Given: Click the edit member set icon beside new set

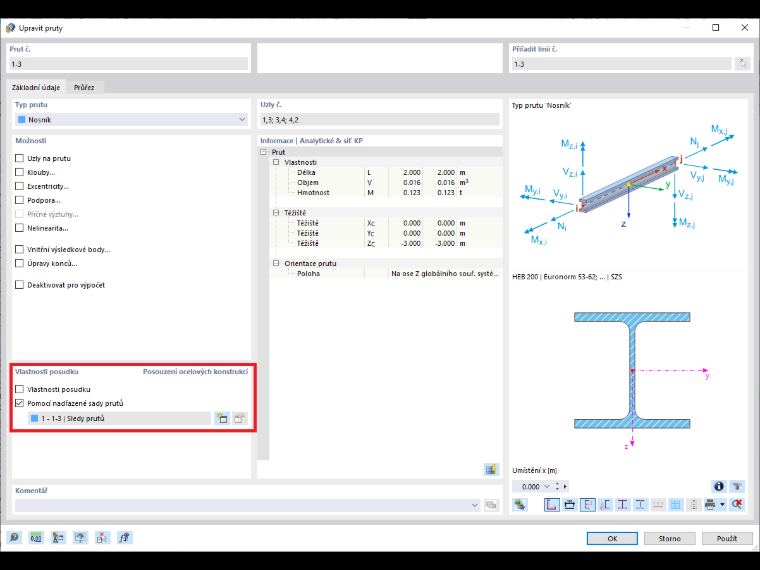Looking at the screenshot, I should [239, 418].
